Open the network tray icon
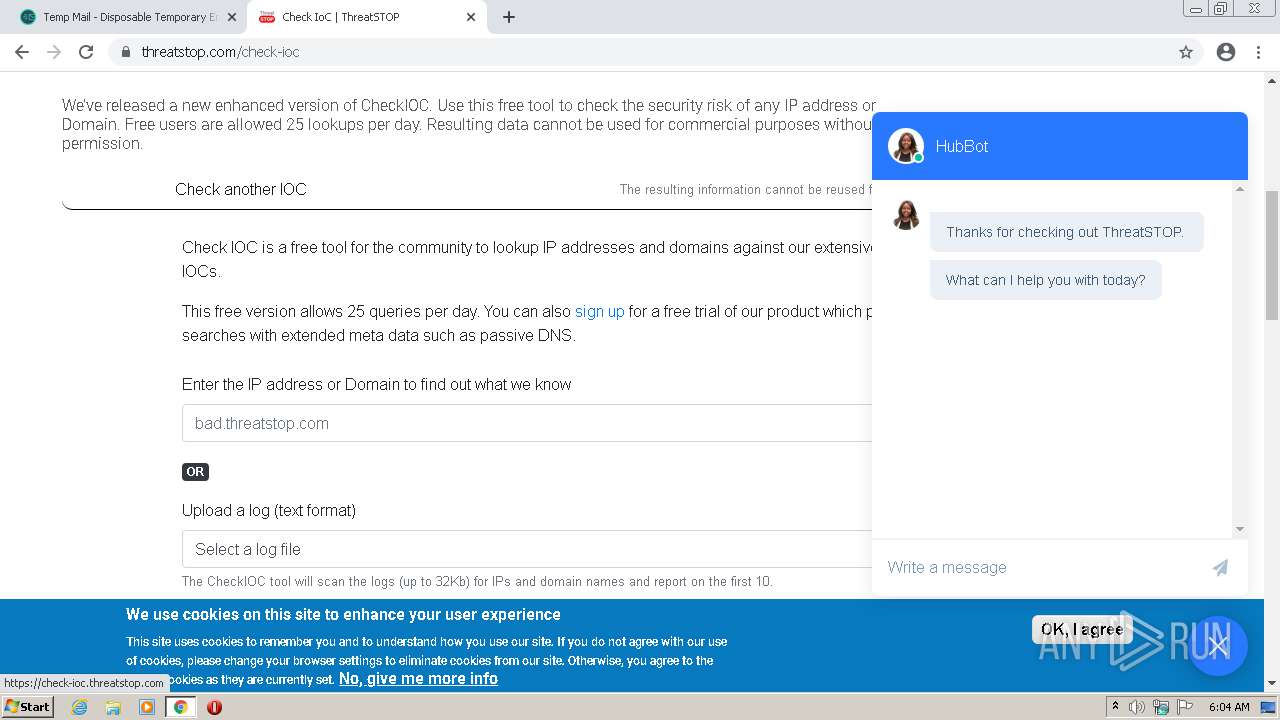Viewport: 1280px width, 720px height. [1161, 707]
